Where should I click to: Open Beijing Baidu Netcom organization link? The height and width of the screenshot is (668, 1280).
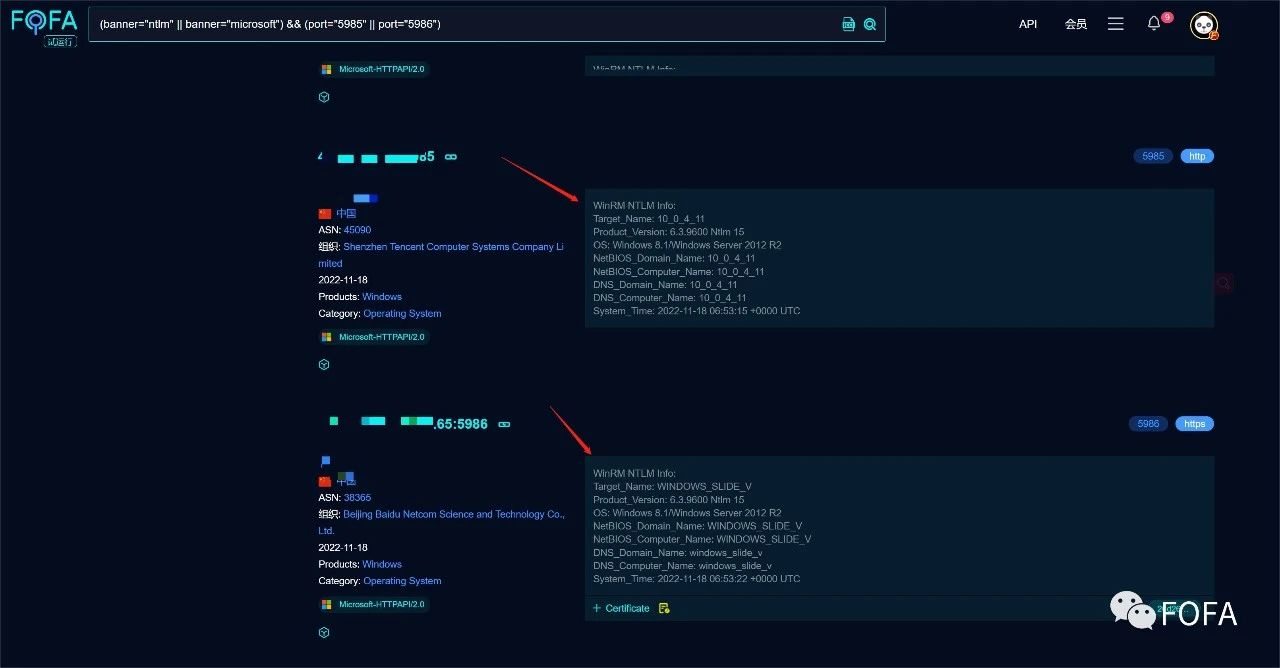(x=441, y=522)
